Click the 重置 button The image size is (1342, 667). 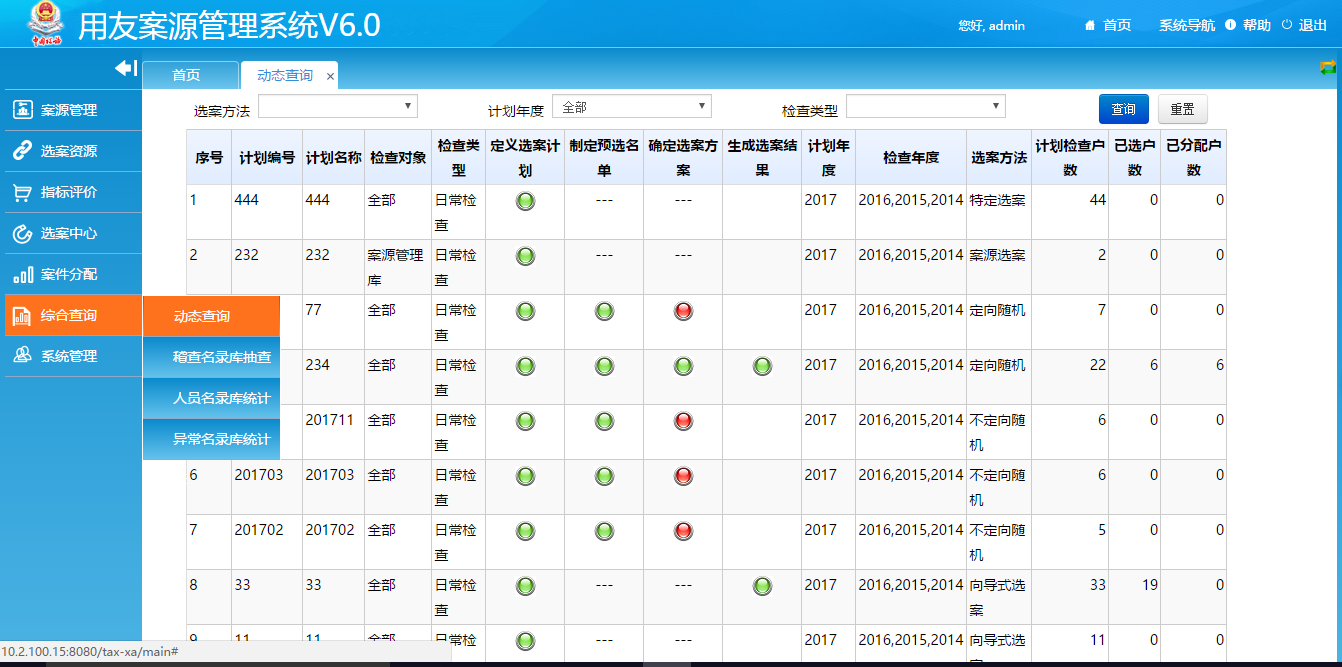[x=1183, y=109]
